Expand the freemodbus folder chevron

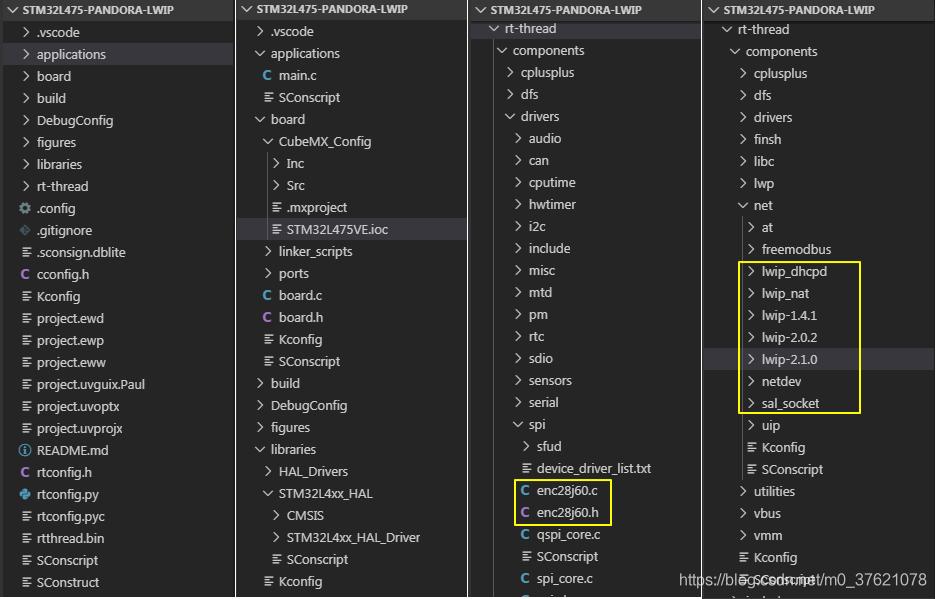pyautogui.click(x=751, y=249)
